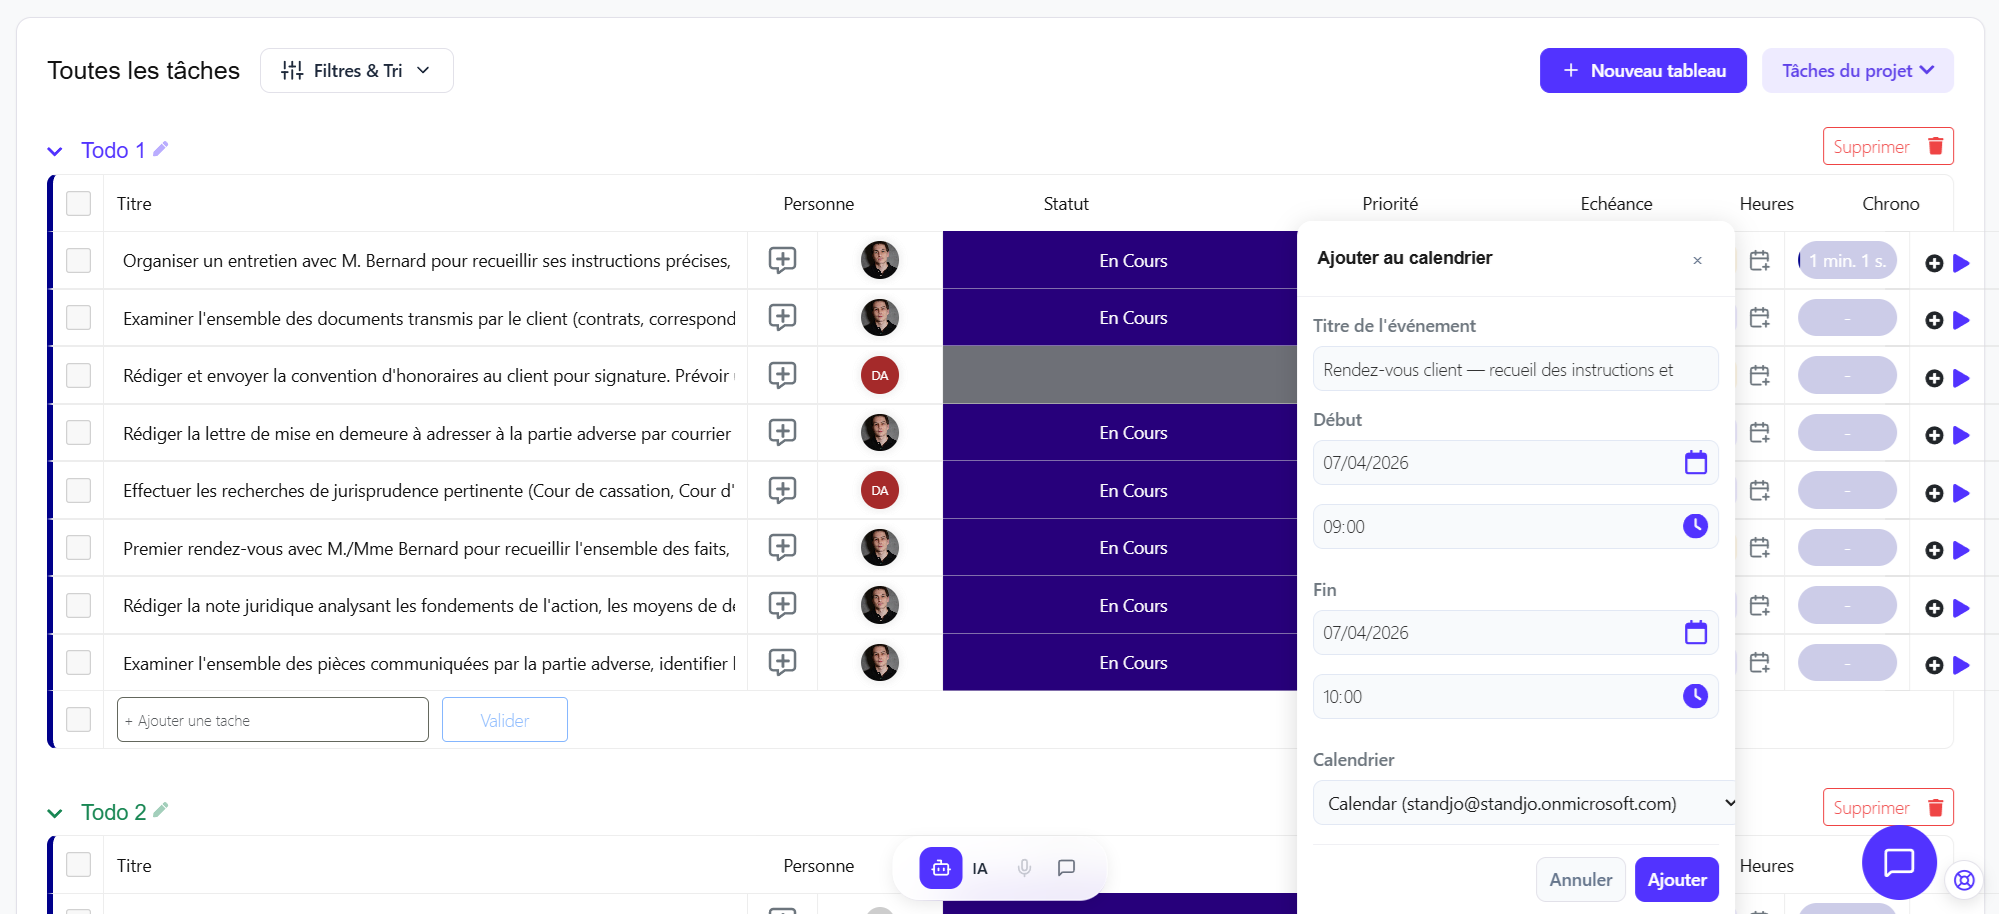The image size is (1999, 914).
Task: Open the Calendrier account select box
Action: click(1523, 804)
